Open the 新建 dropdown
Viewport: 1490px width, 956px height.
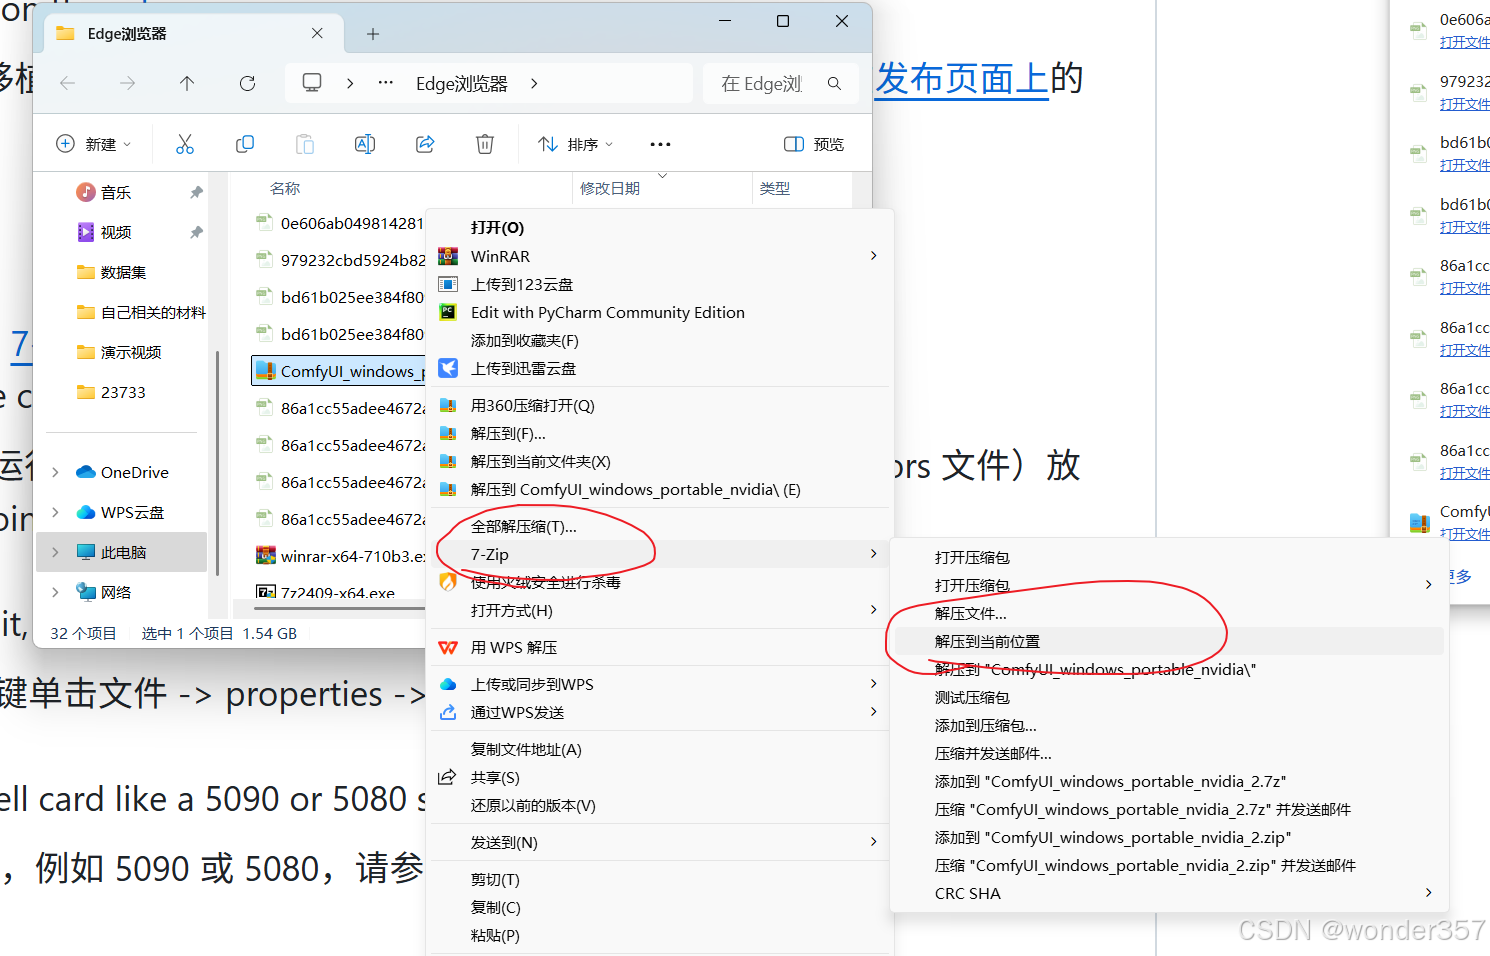click(x=93, y=144)
